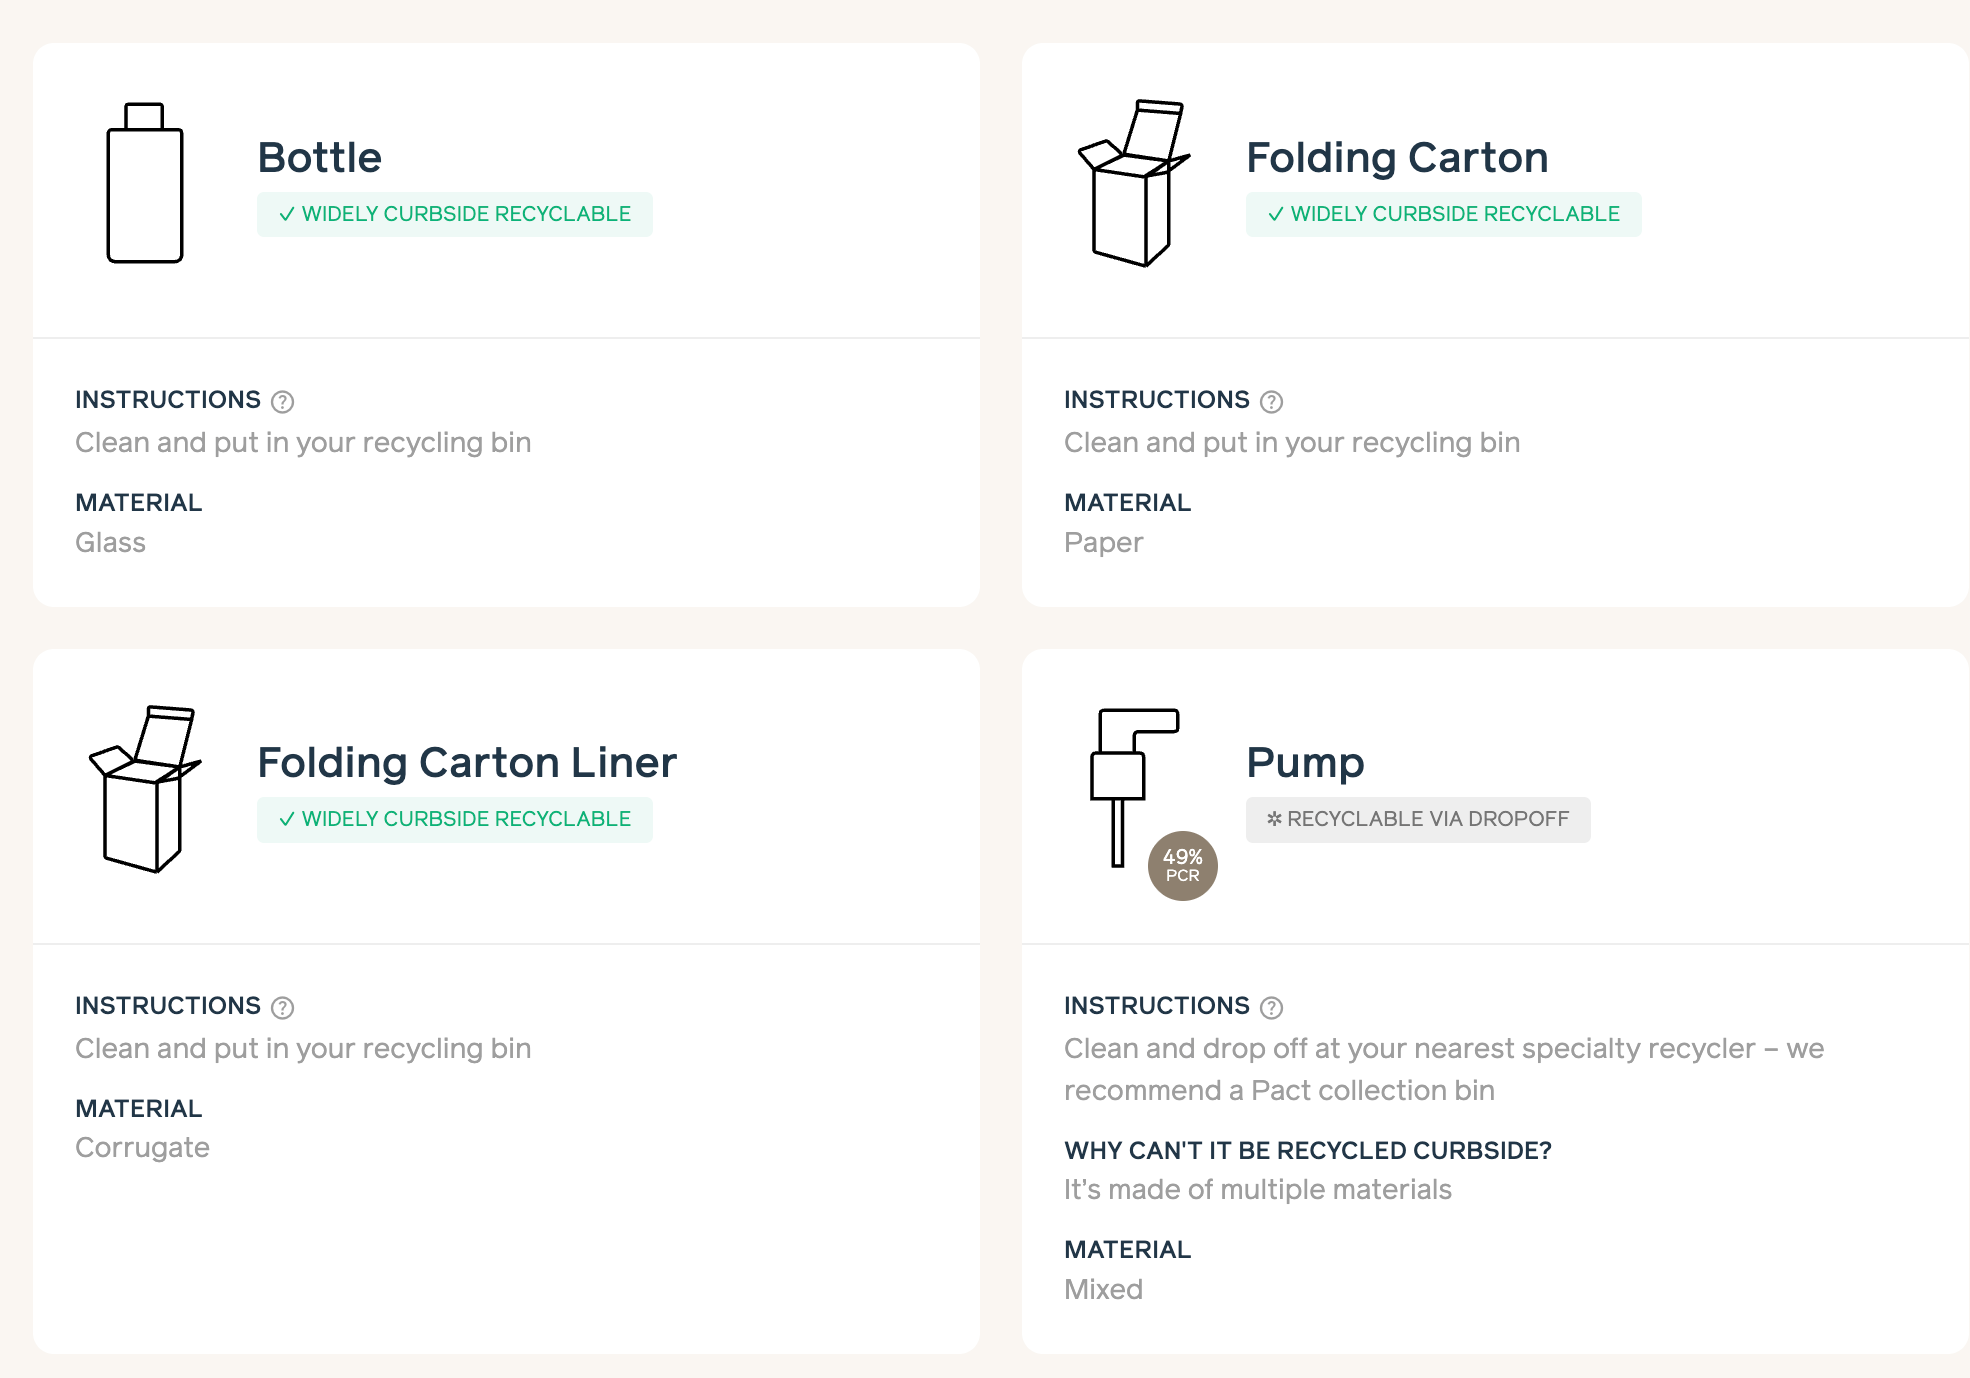Click the Instructions label in Bottle card
This screenshot has height=1378, width=1970.
point(168,399)
